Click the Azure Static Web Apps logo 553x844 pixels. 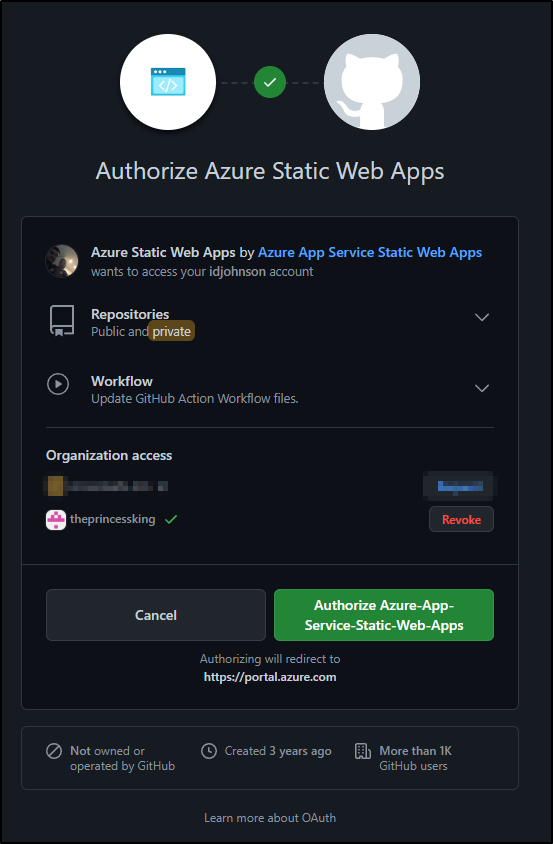click(x=168, y=82)
